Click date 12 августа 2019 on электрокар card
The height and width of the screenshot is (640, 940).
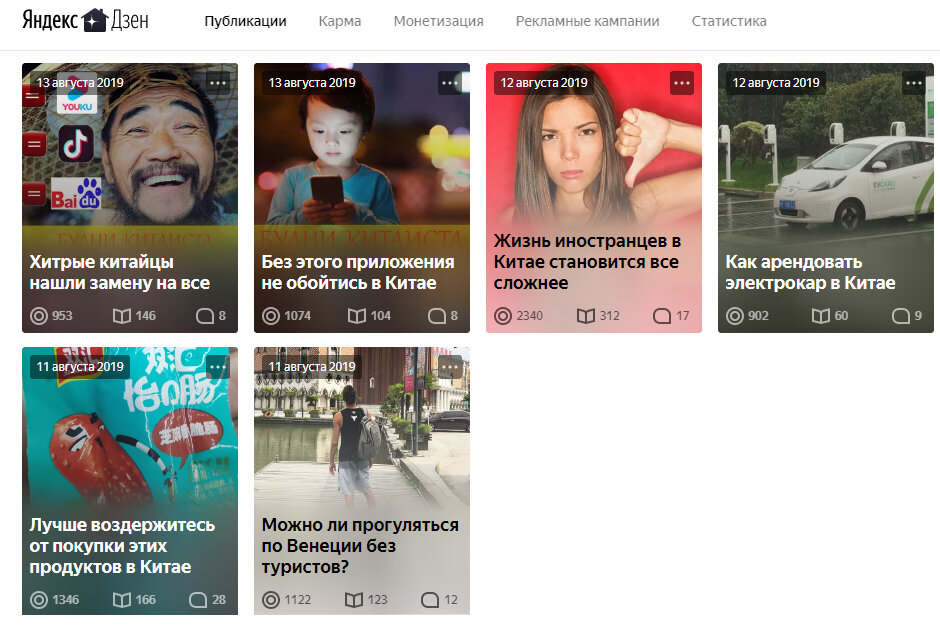point(776,83)
